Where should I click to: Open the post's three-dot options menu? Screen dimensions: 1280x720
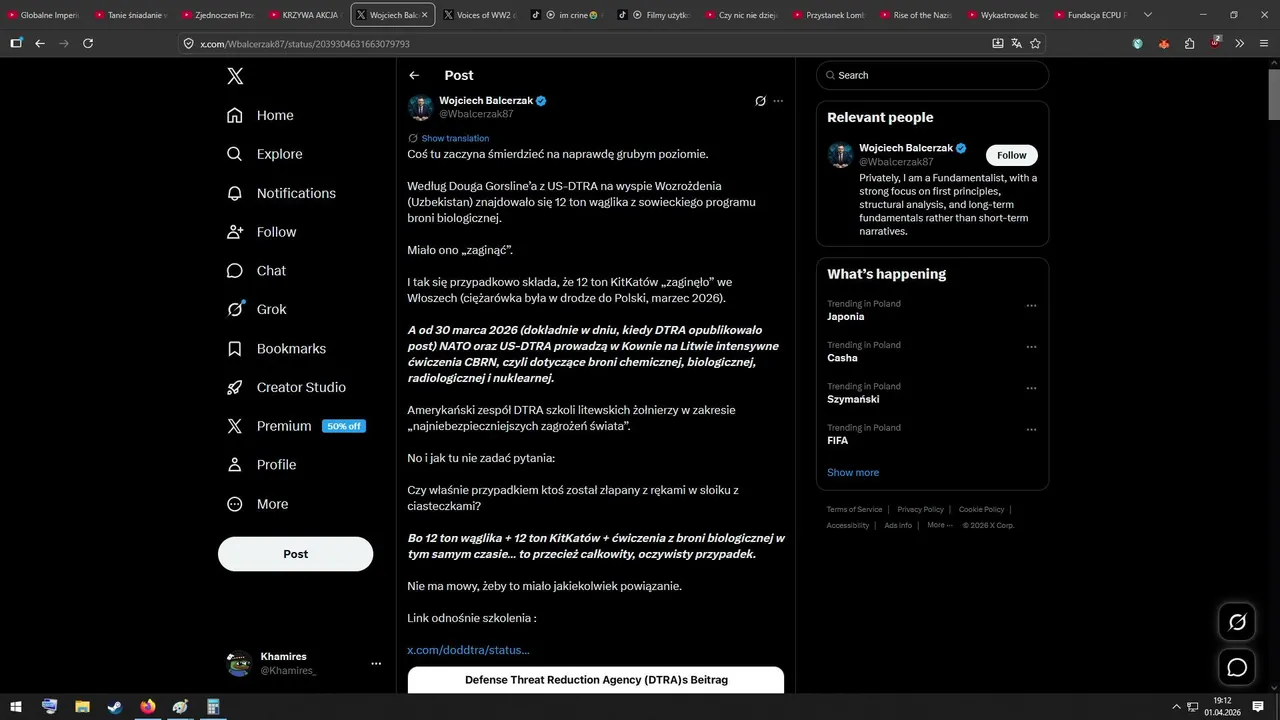[x=778, y=101]
